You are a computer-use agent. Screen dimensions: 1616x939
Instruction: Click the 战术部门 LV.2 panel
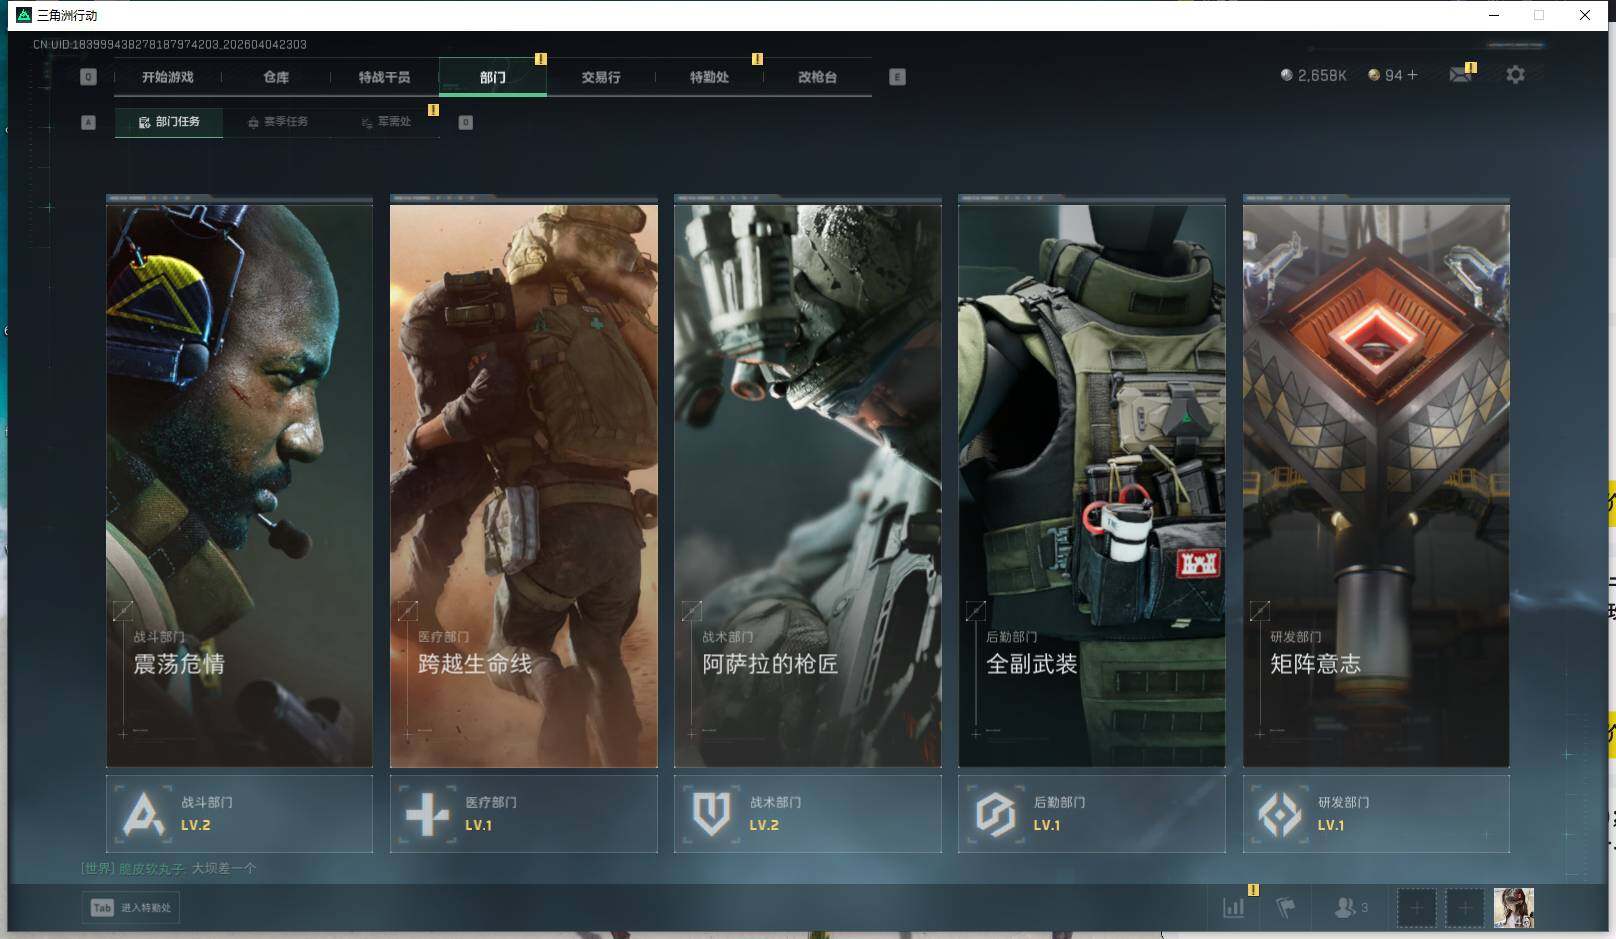pos(807,814)
